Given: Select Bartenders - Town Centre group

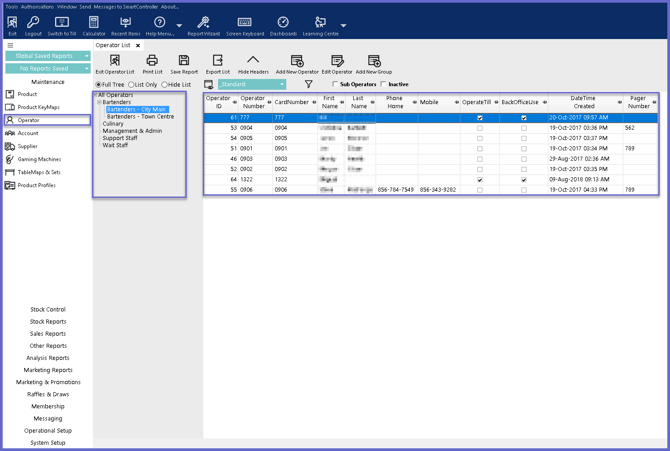Looking at the screenshot, I should (x=140, y=117).
